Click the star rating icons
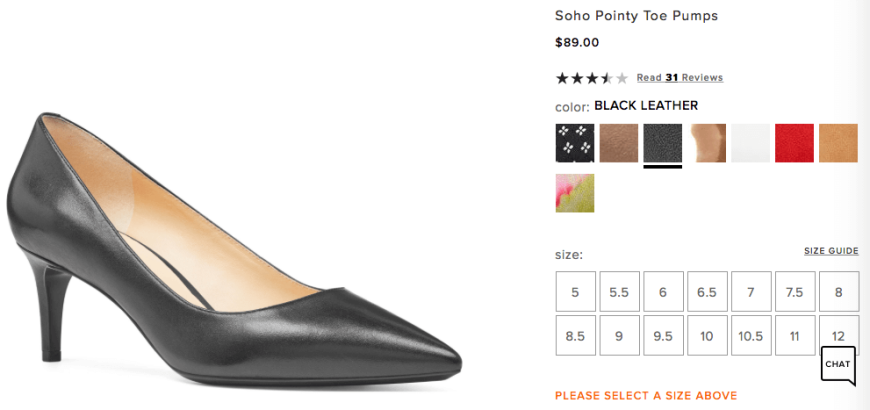 click(x=591, y=78)
